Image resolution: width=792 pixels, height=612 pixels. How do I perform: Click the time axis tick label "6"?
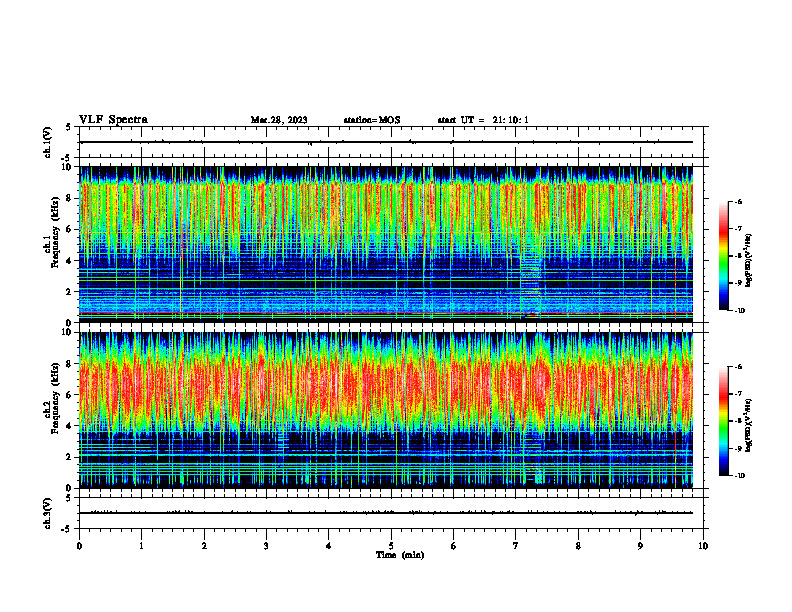pos(454,546)
